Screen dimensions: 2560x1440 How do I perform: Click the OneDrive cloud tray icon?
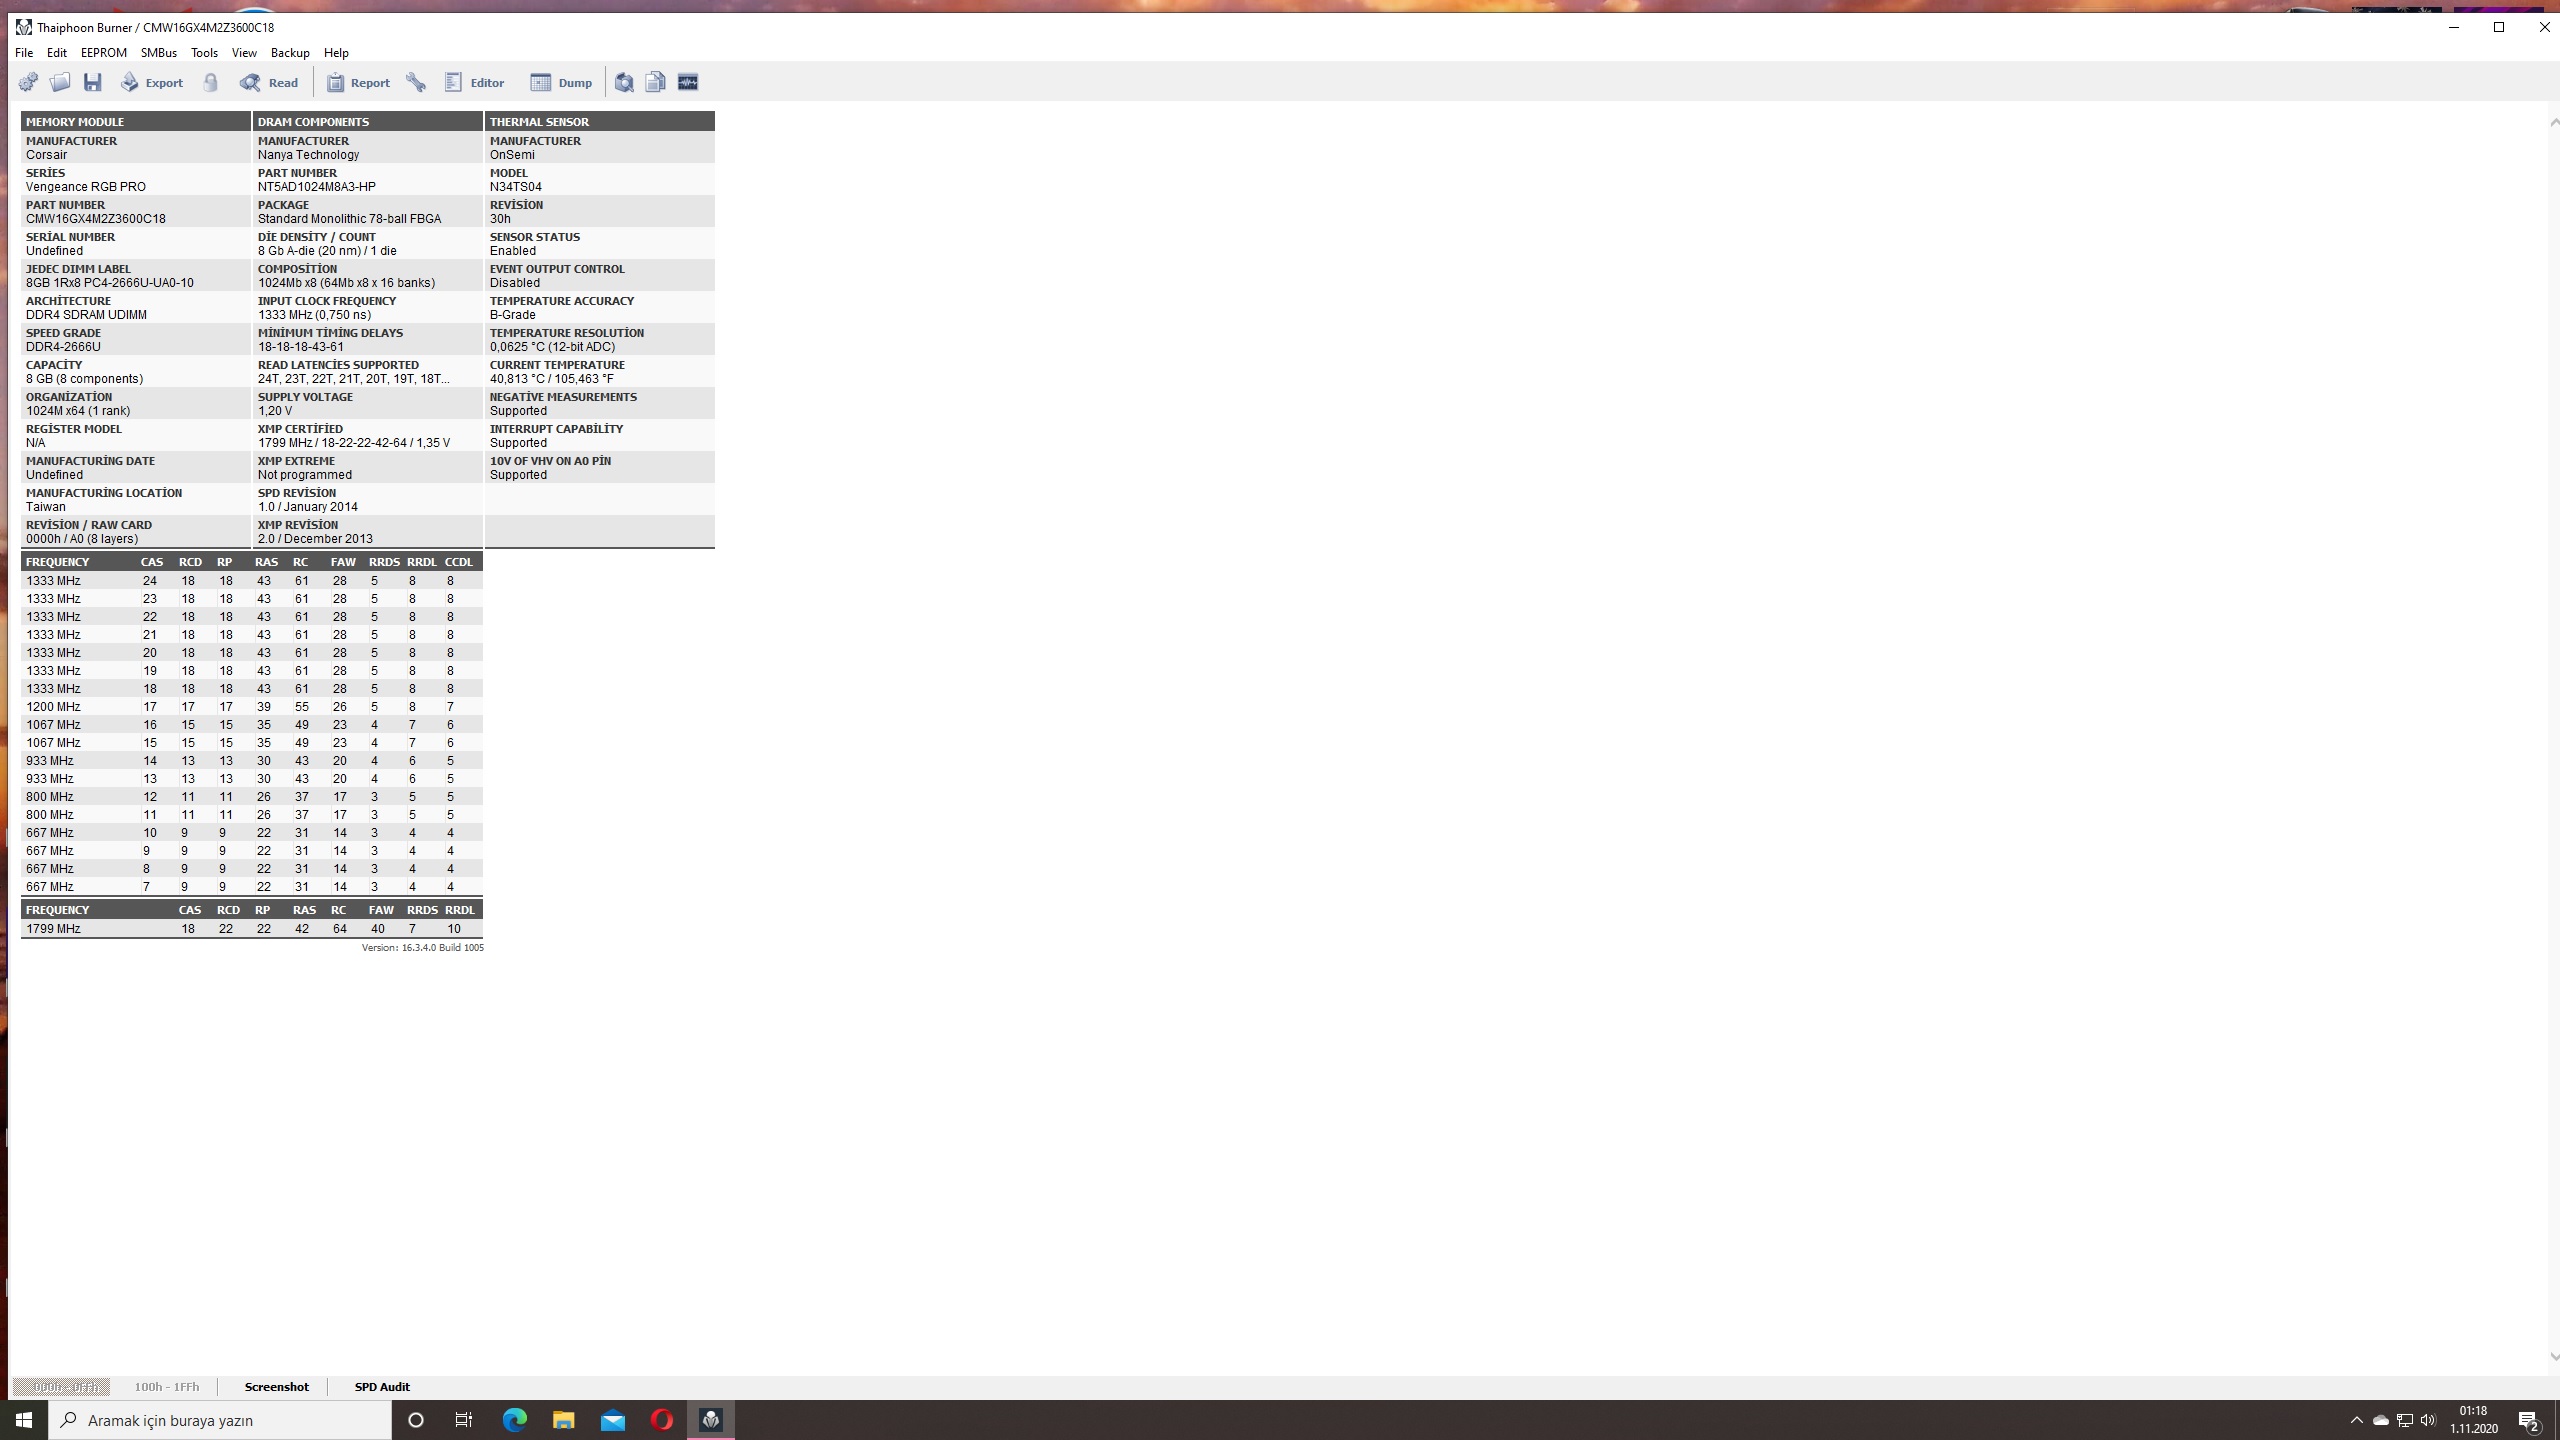coord(2381,1420)
